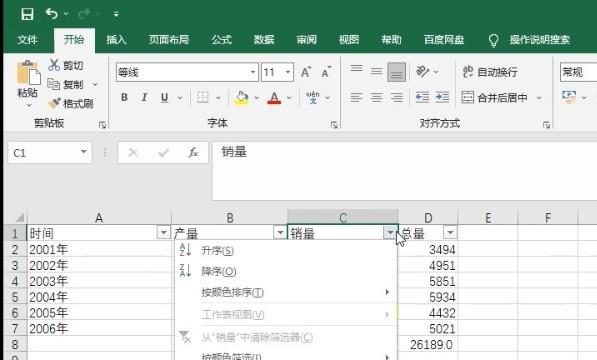The width and height of the screenshot is (597, 360).
Task: Open the 总量 column filter arrow
Action: (x=450, y=232)
